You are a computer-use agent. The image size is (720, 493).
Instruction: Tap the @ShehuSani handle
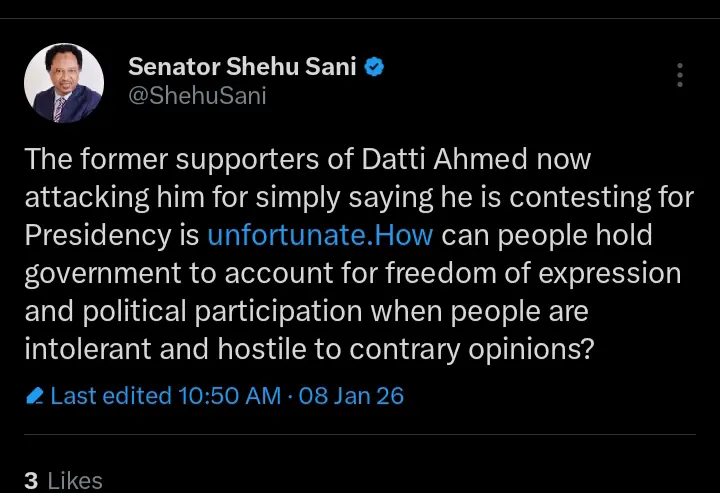[198, 96]
